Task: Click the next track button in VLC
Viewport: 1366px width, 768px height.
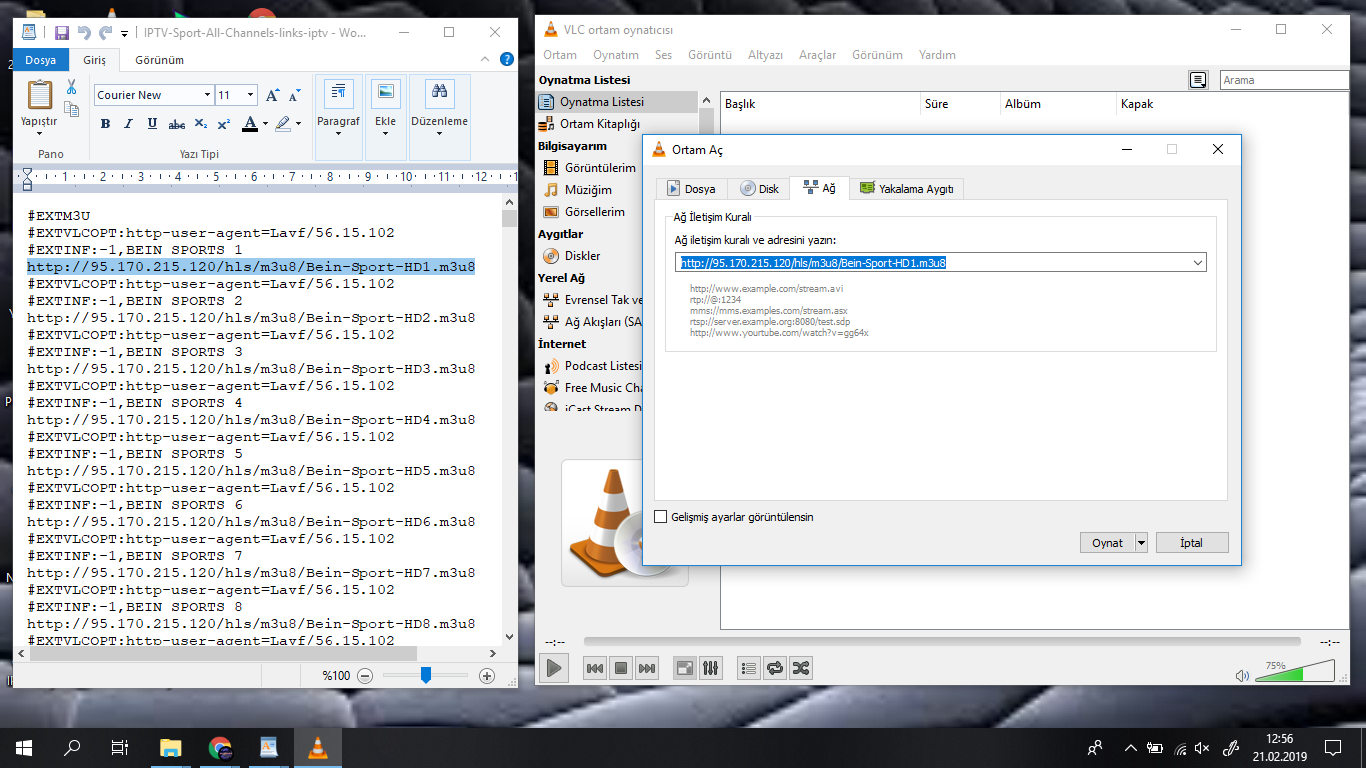Action: pyautogui.click(x=647, y=668)
